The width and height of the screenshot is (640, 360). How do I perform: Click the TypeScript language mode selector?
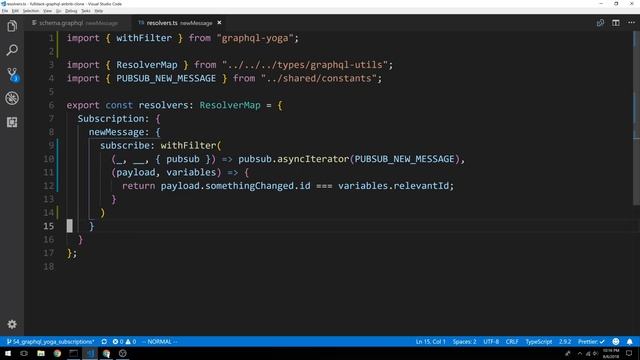tap(538, 342)
